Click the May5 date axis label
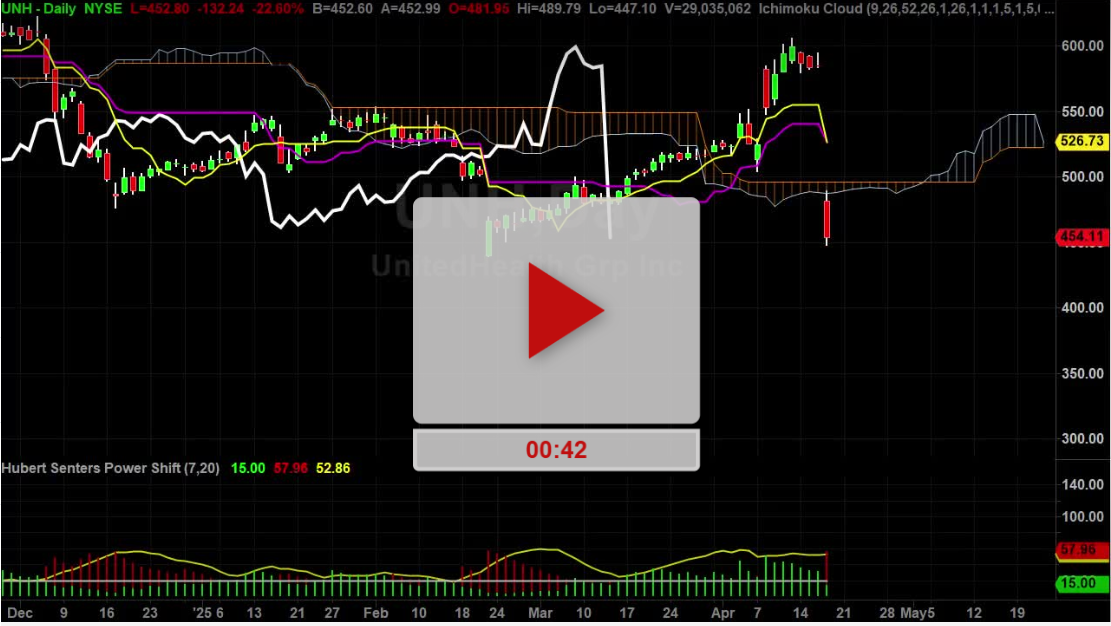The width and height of the screenshot is (1111, 626). (x=918, y=613)
